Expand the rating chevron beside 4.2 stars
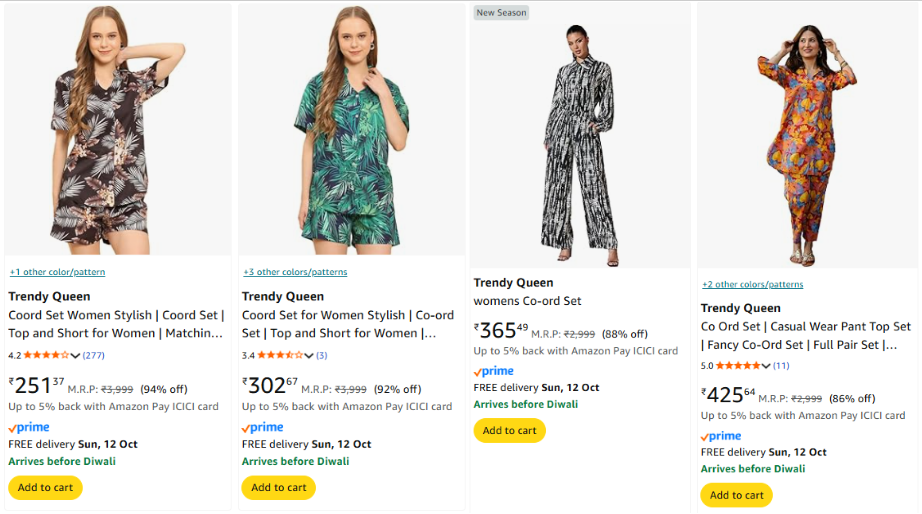Image resolution: width=922 pixels, height=514 pixels. [x=76, y=356]
